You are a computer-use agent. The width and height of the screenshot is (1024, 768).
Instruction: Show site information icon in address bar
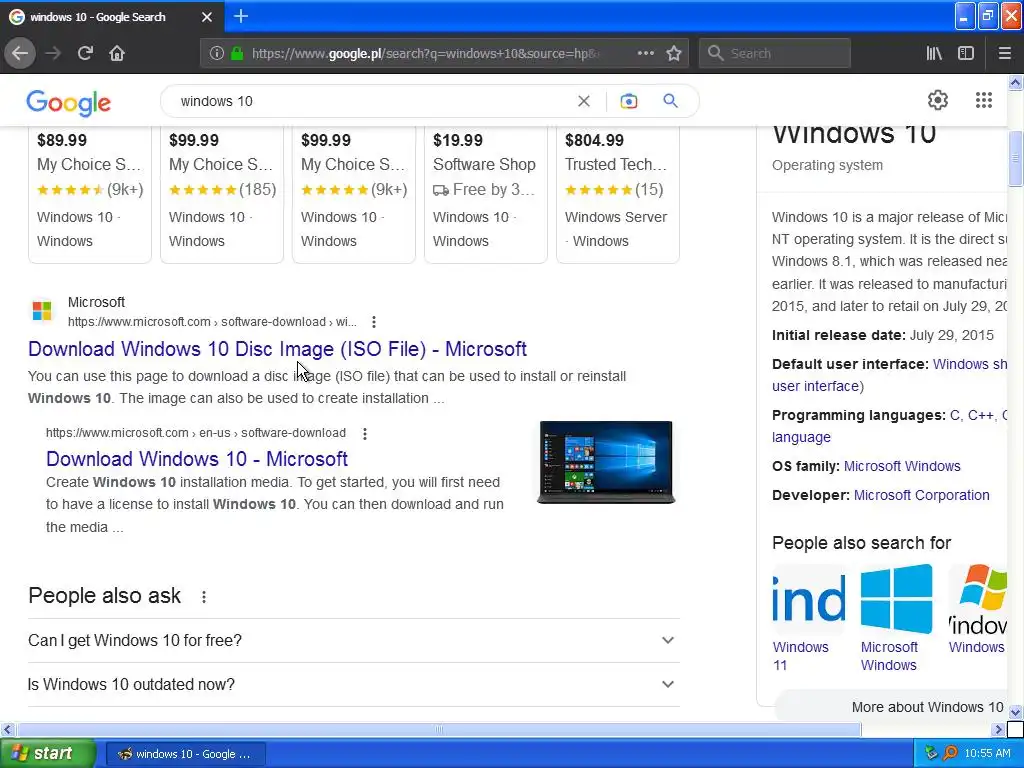click(217, 53)
